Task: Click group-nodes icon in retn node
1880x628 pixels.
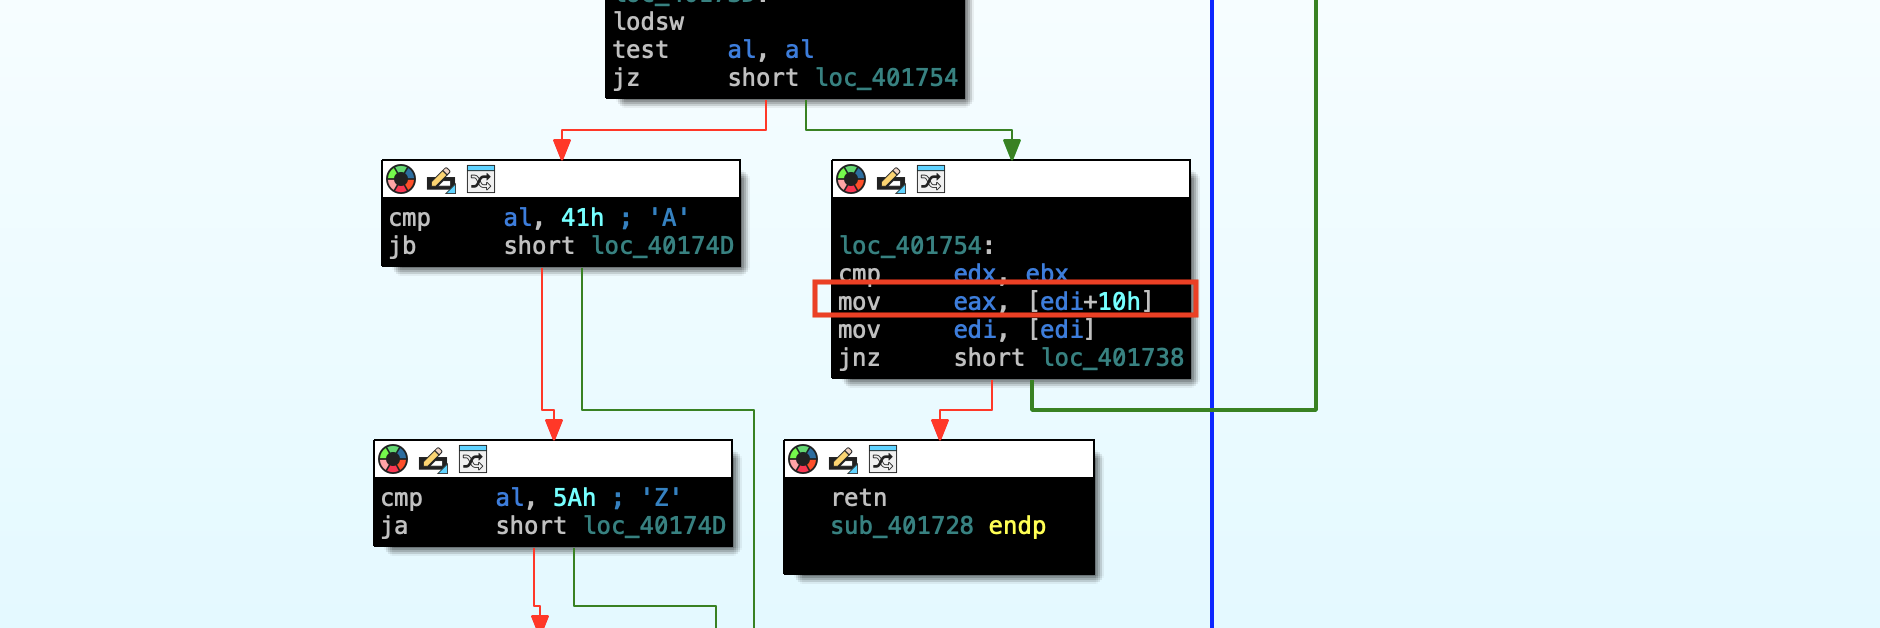Action: click(883, 460)
